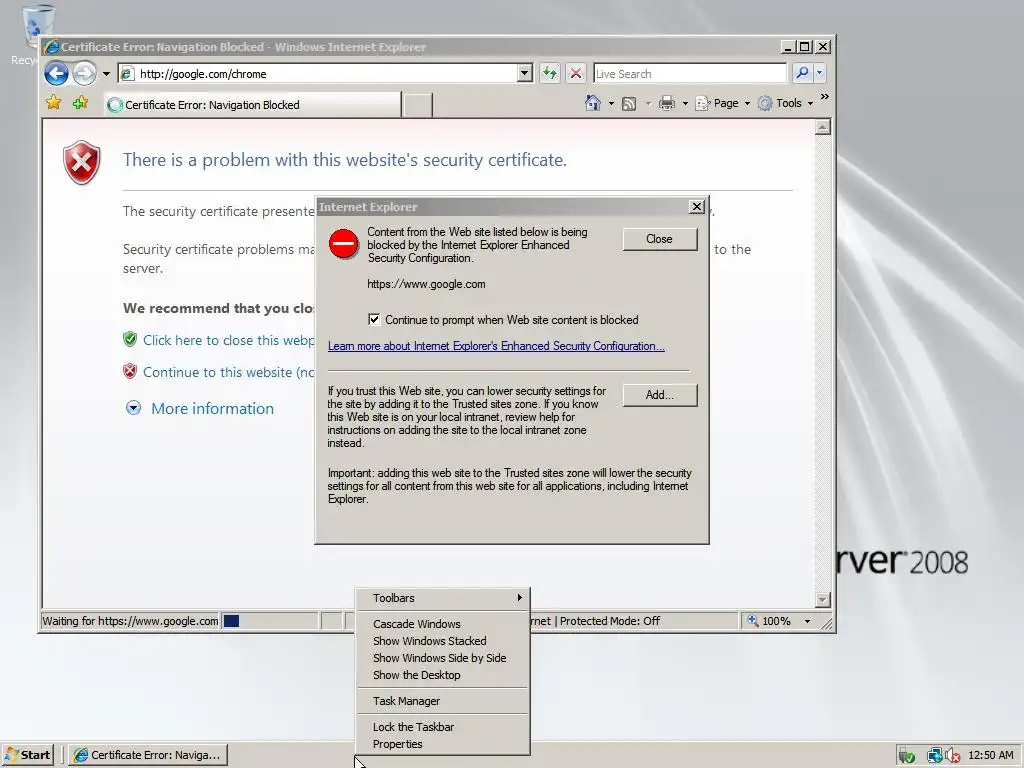Screen dimensions: 1024x768
Task: Open Task Manager from context menu
Action: click(444, 701)
